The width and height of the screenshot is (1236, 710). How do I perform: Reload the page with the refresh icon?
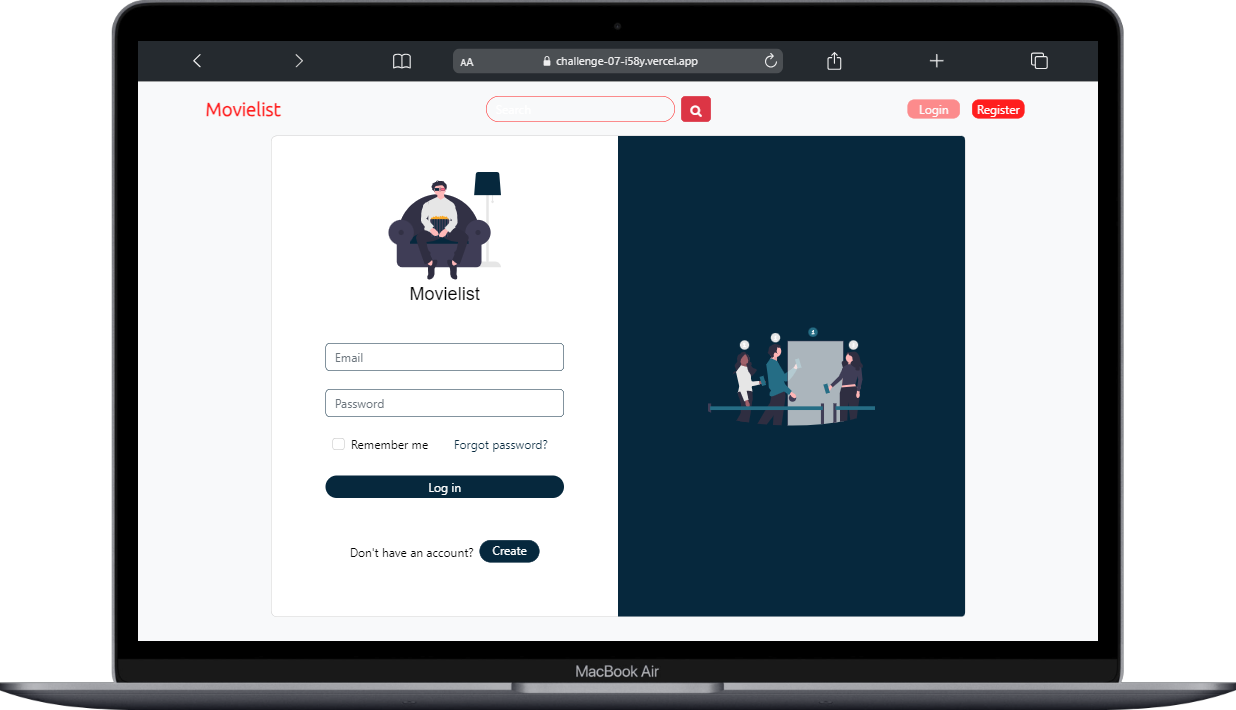pos(770,61)
